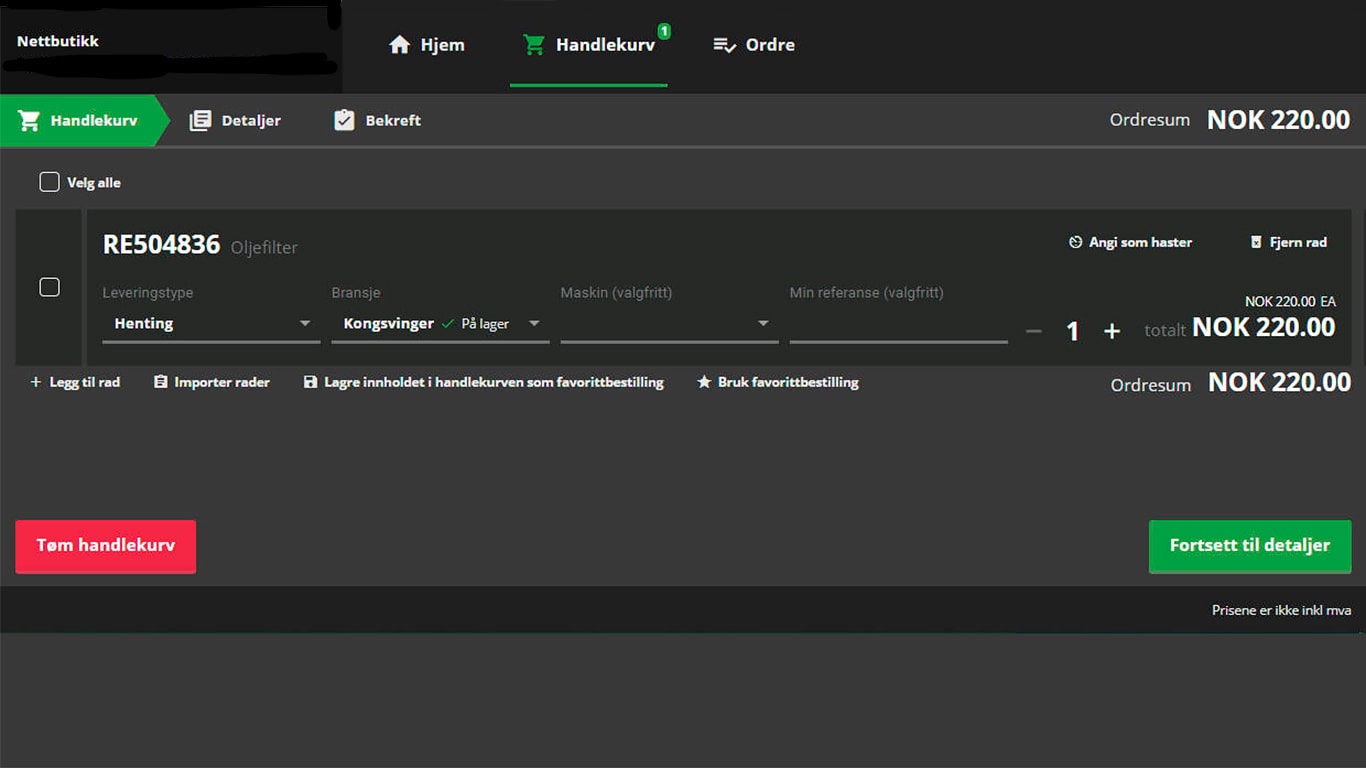Go to the Bekreft checkout step
The image size is (1366, 768).
(x=377, y=121)
